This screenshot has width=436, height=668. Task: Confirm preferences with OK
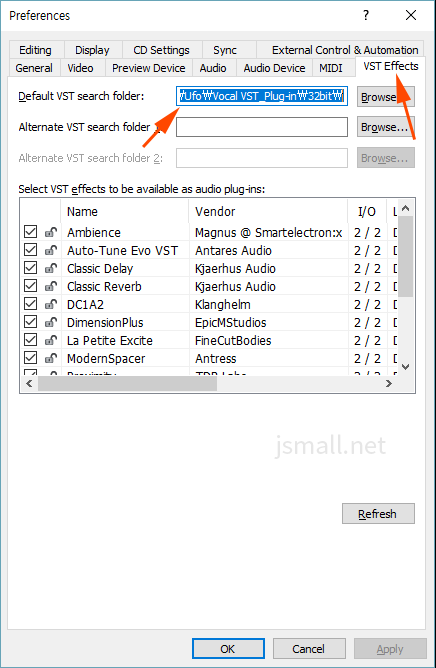tap(228, 649)
